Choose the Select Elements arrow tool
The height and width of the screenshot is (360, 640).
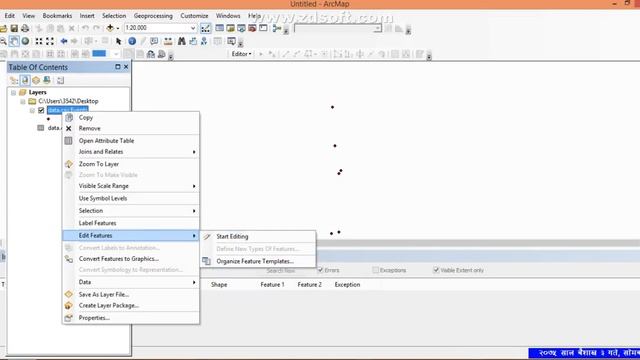119,41
